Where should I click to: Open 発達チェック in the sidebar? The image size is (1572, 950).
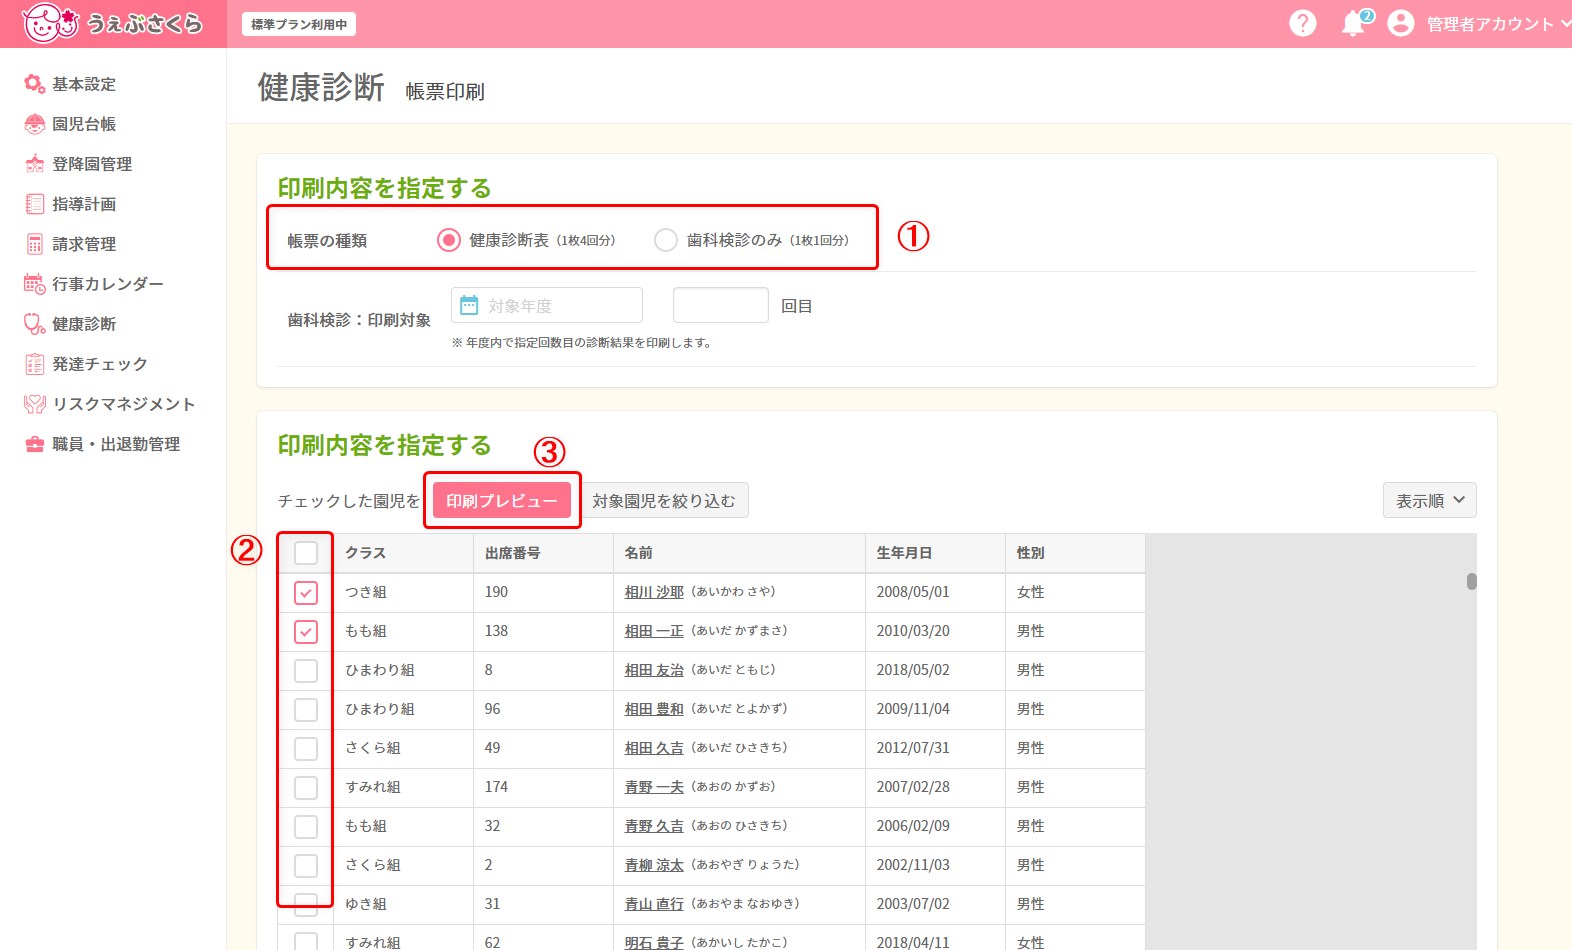pyautogui.click(x=100, y=364)
